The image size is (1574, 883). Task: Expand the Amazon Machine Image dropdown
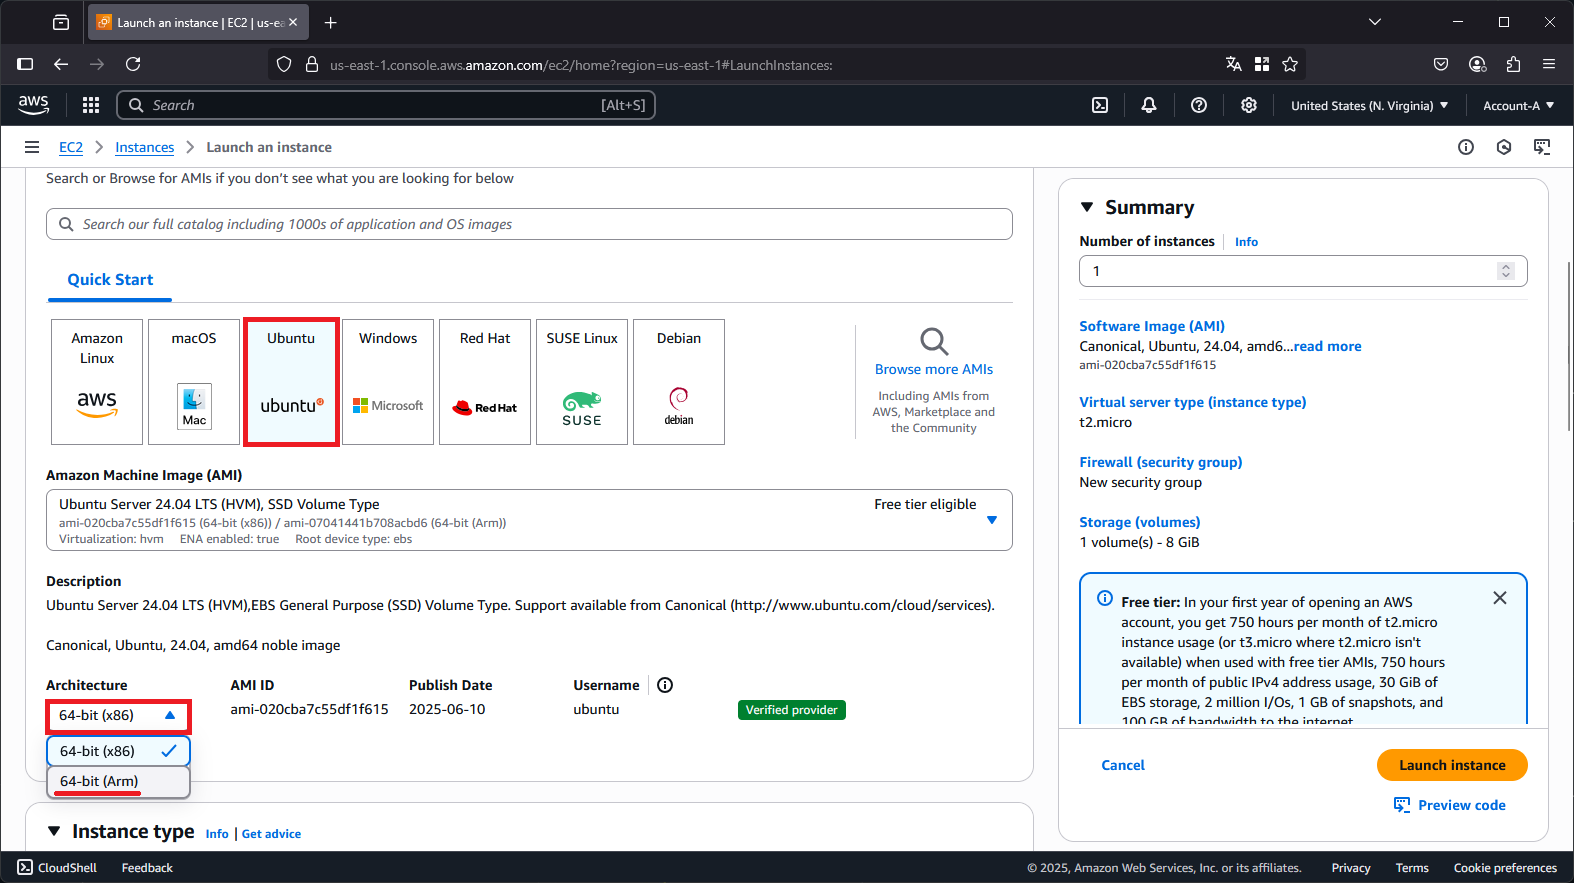[x=529, y=520]
